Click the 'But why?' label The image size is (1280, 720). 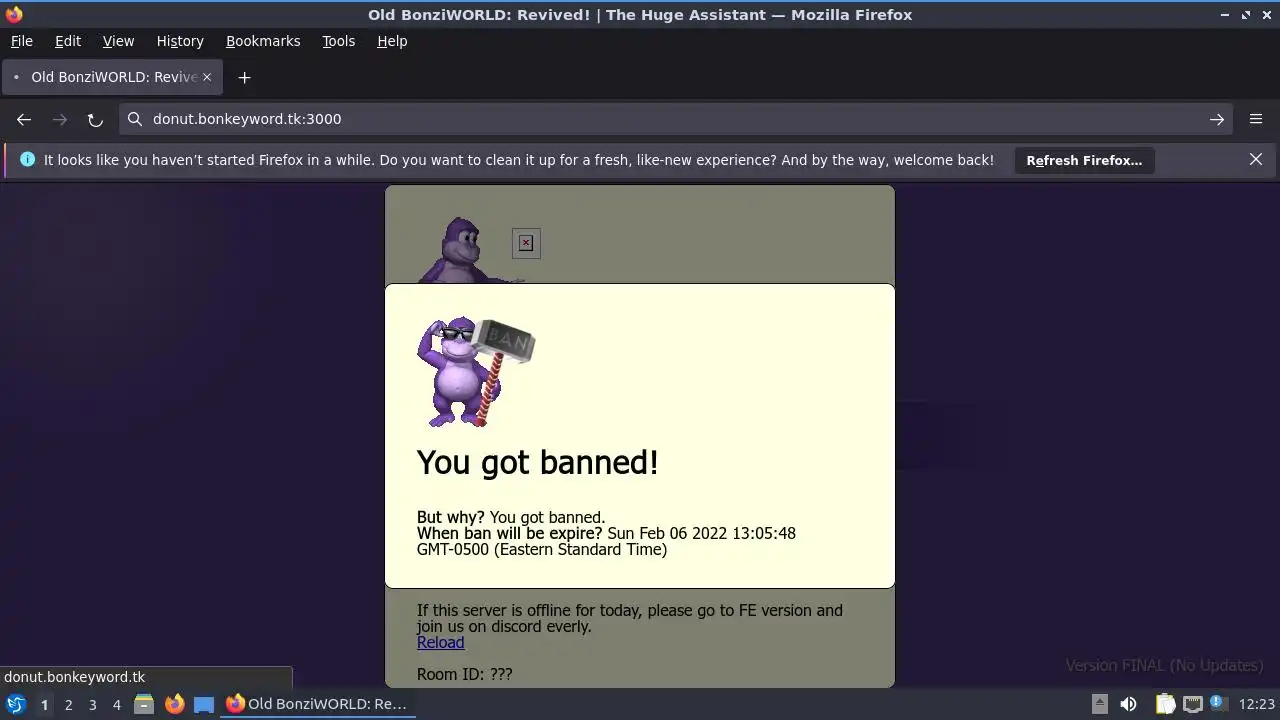click(x=451, y=517)
